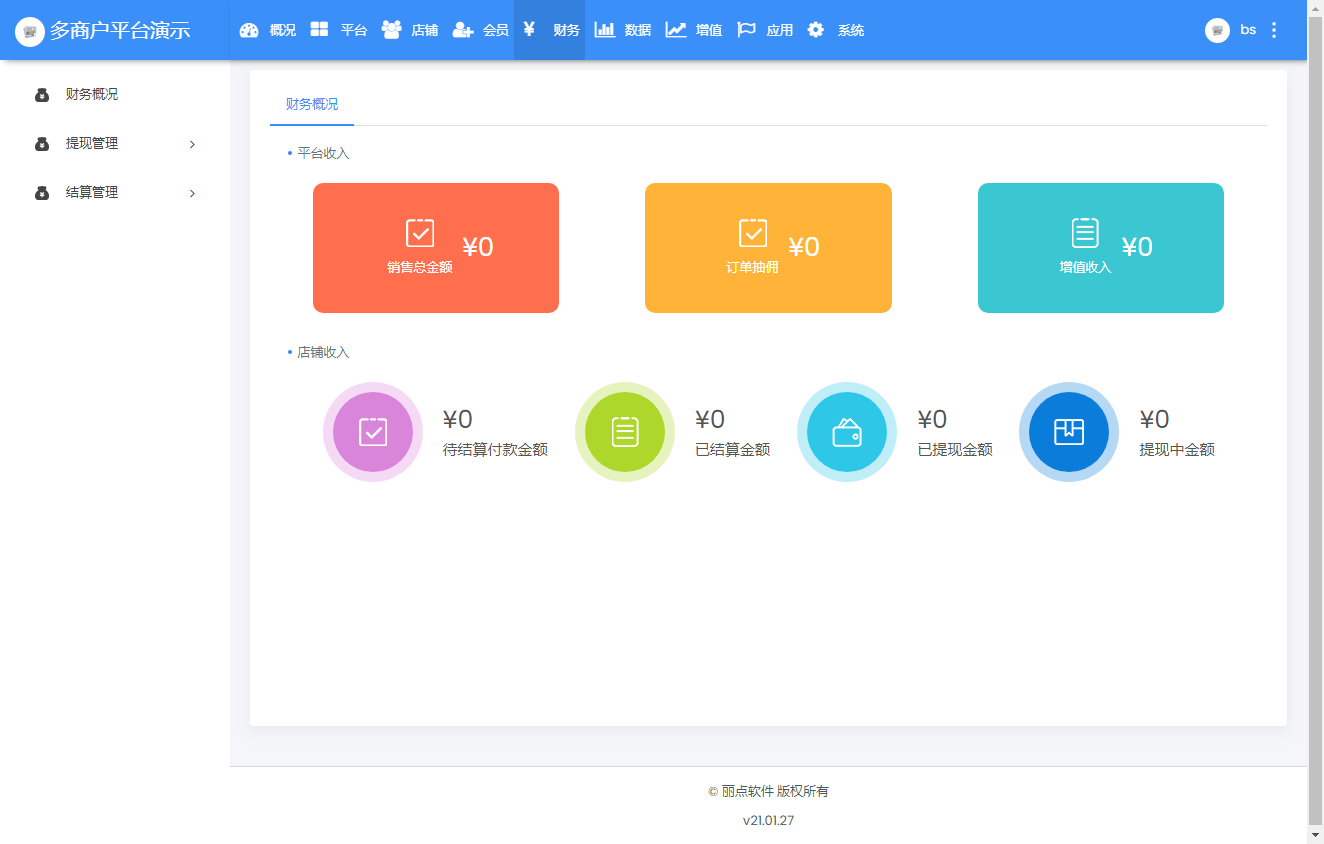Image resolution: width=1324 pixels, height=844 pixels.
Task: Click the v21.01.27 version text
Action: pyautogui.click(x=768, y=821)
